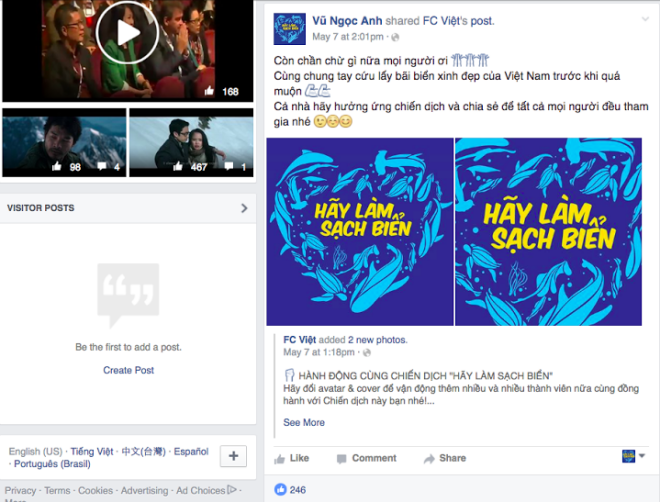The width and height of the screenshot is (660, 502).
Task: Open the video thumbnail with 98 likes
Action: tap(64, 142)
